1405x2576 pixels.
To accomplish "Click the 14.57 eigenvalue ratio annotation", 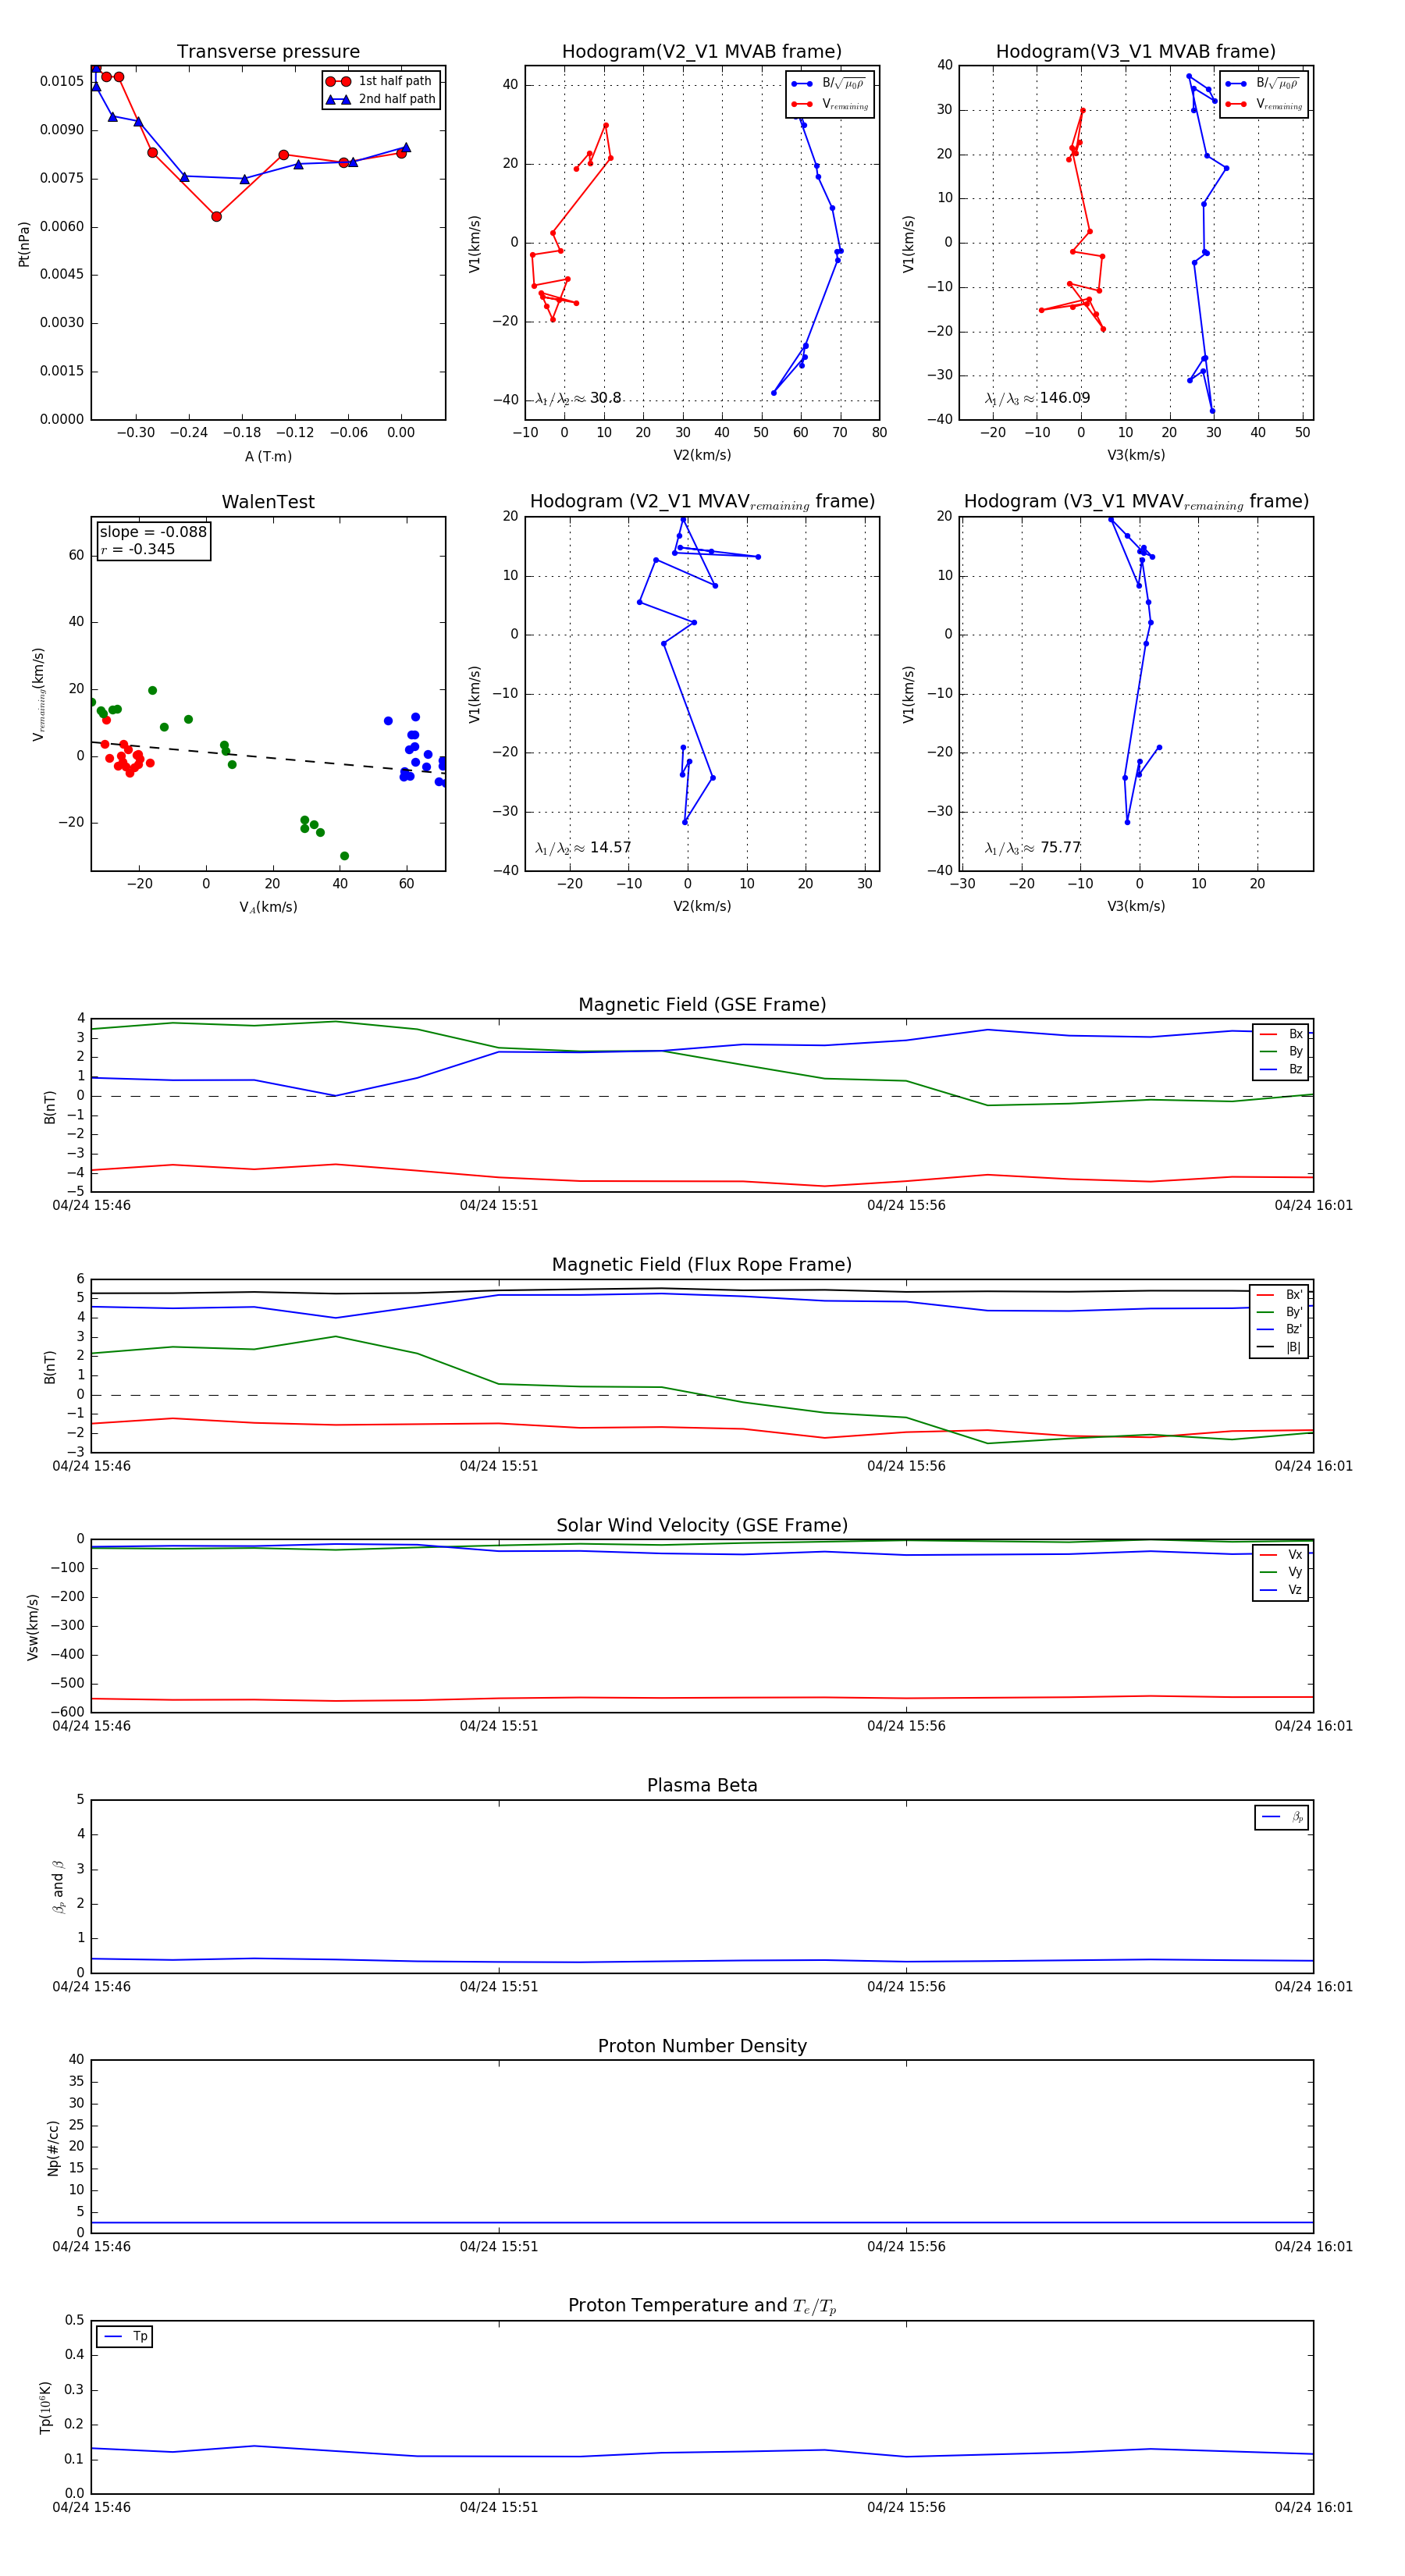I will (x=609, y=848).
